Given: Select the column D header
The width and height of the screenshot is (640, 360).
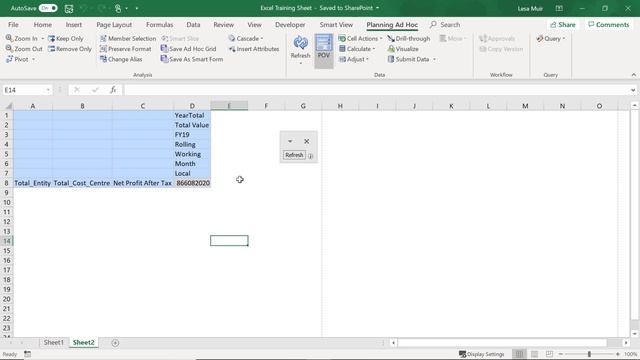Looking at the screenshot, I should [192, 106].
